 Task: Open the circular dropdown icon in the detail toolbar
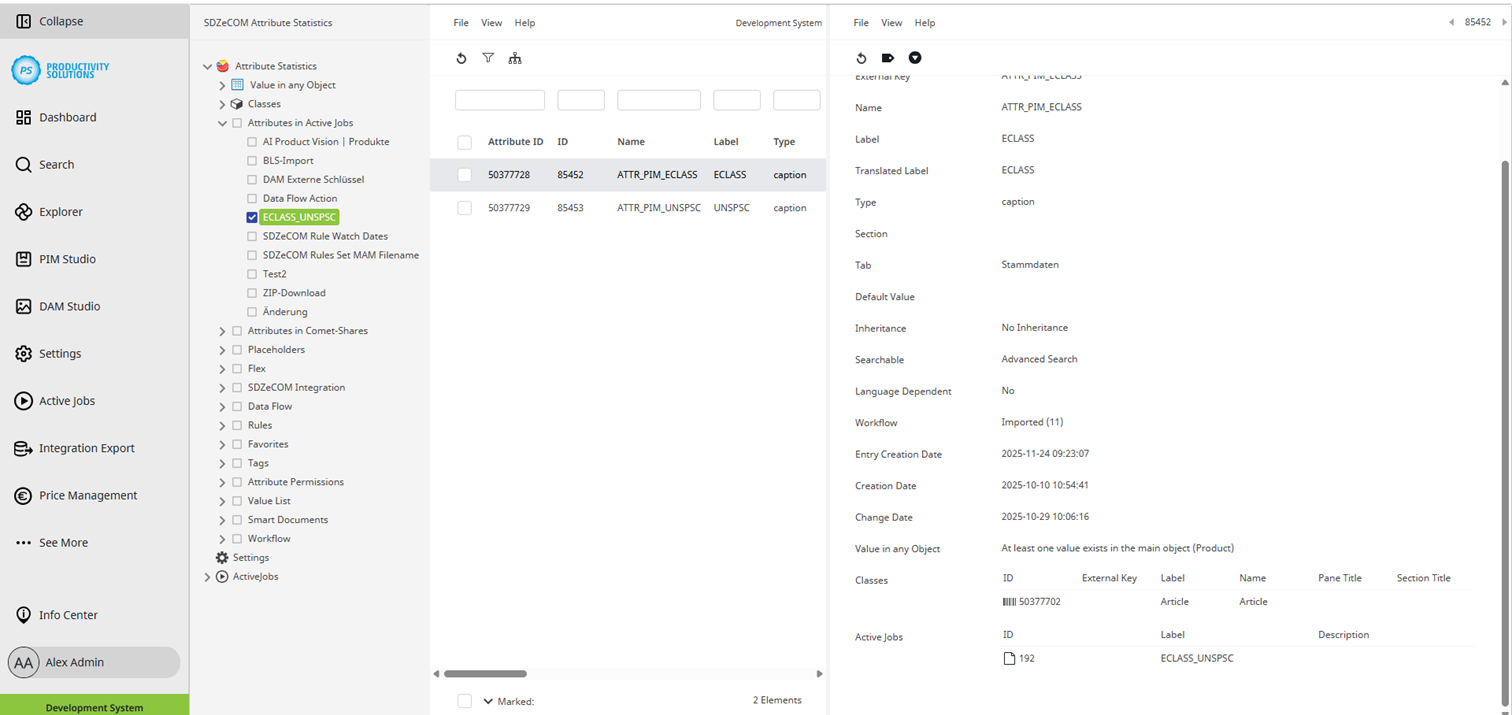[x=915, y=58]
